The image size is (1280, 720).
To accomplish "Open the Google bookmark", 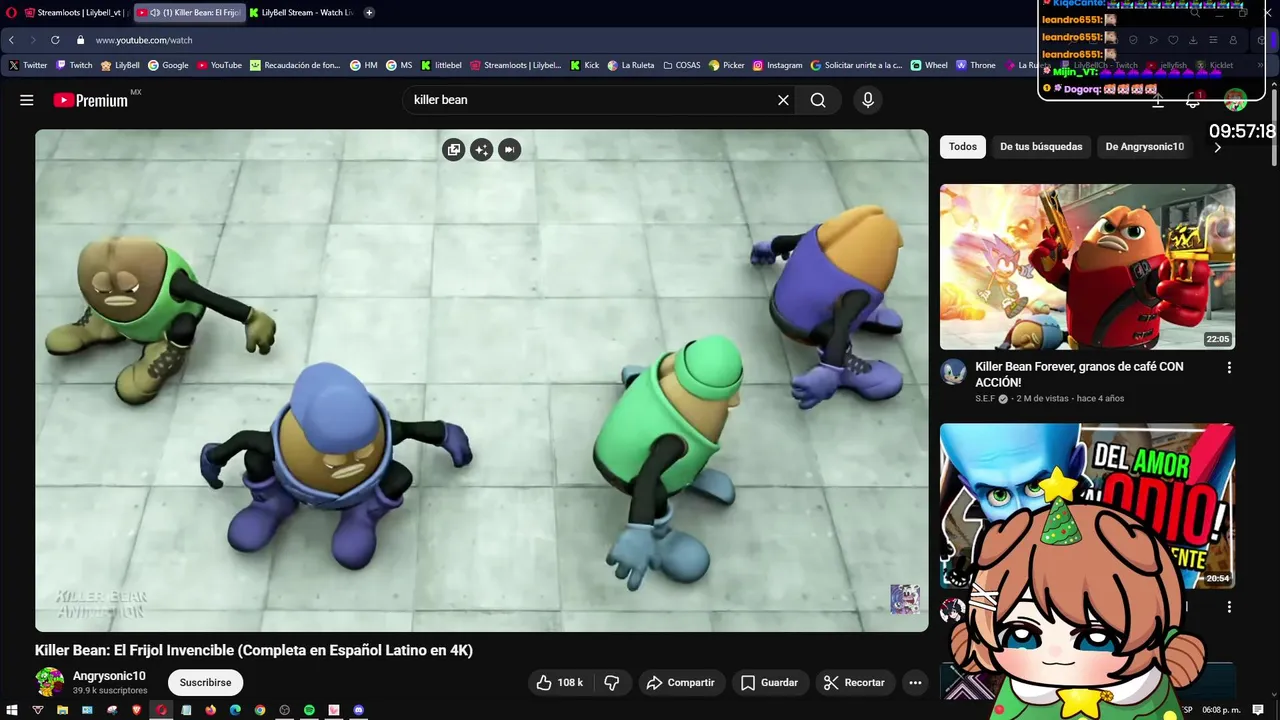I will [168, 65].
